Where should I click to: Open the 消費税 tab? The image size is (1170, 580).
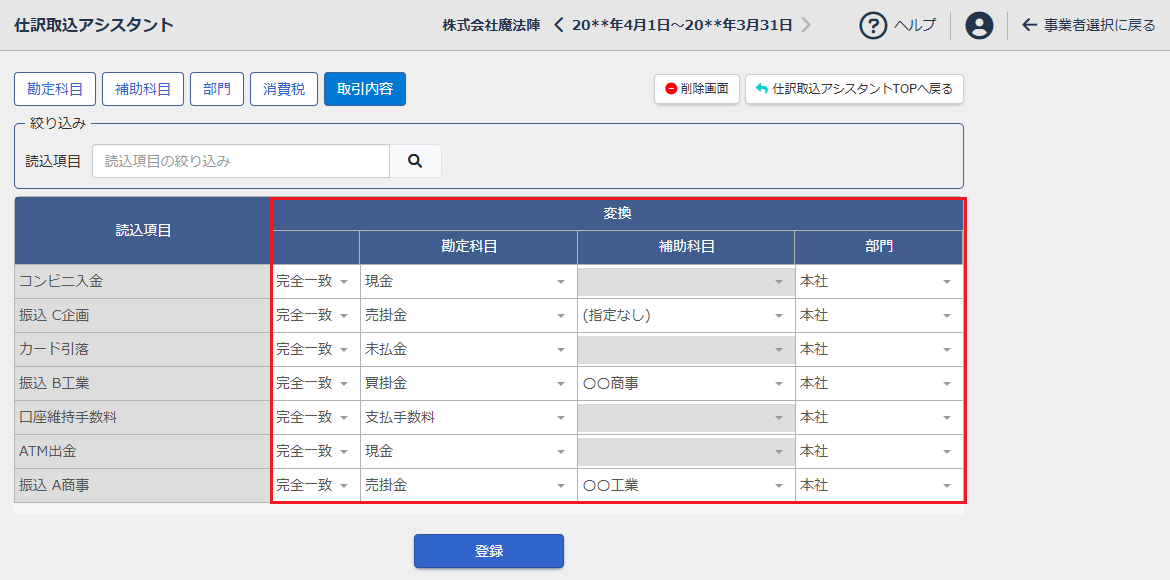[x=284, y=89]
